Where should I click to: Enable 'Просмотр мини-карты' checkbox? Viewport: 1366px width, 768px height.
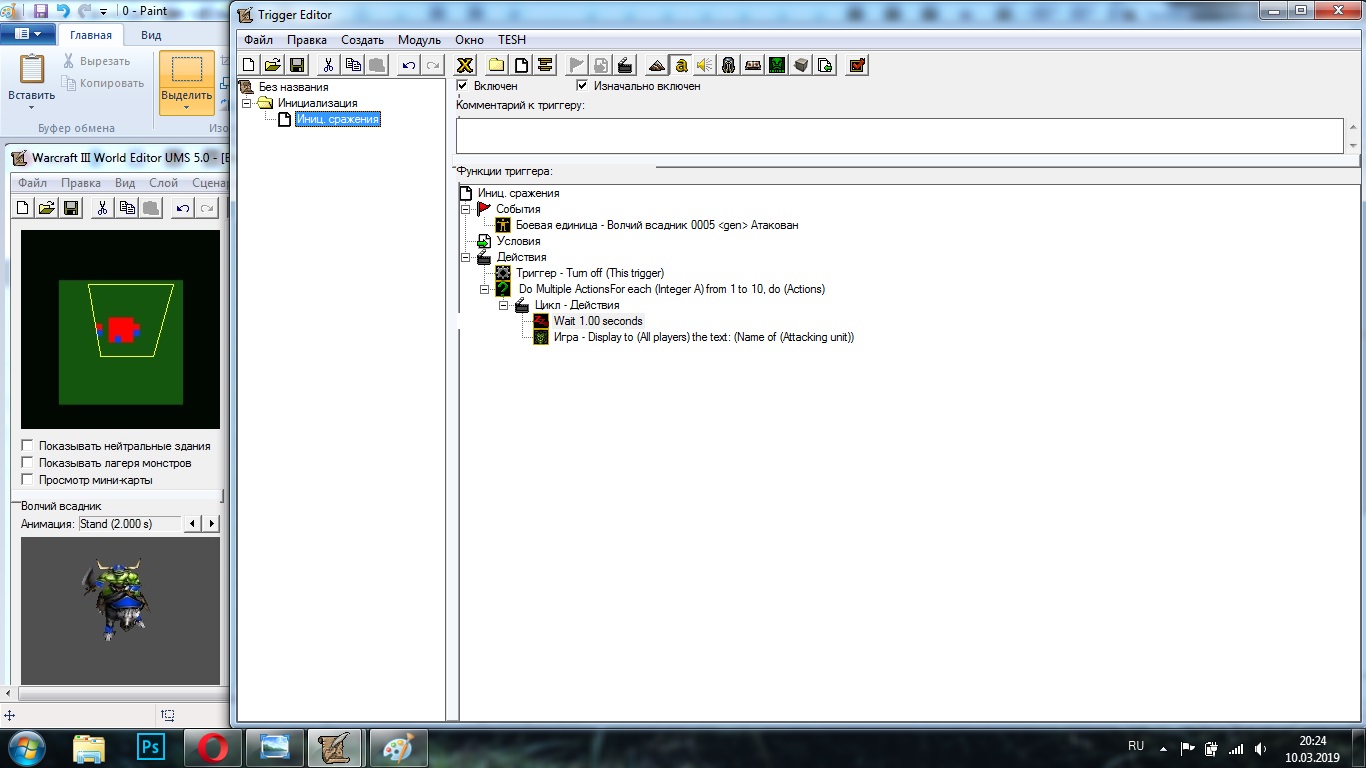27,480
